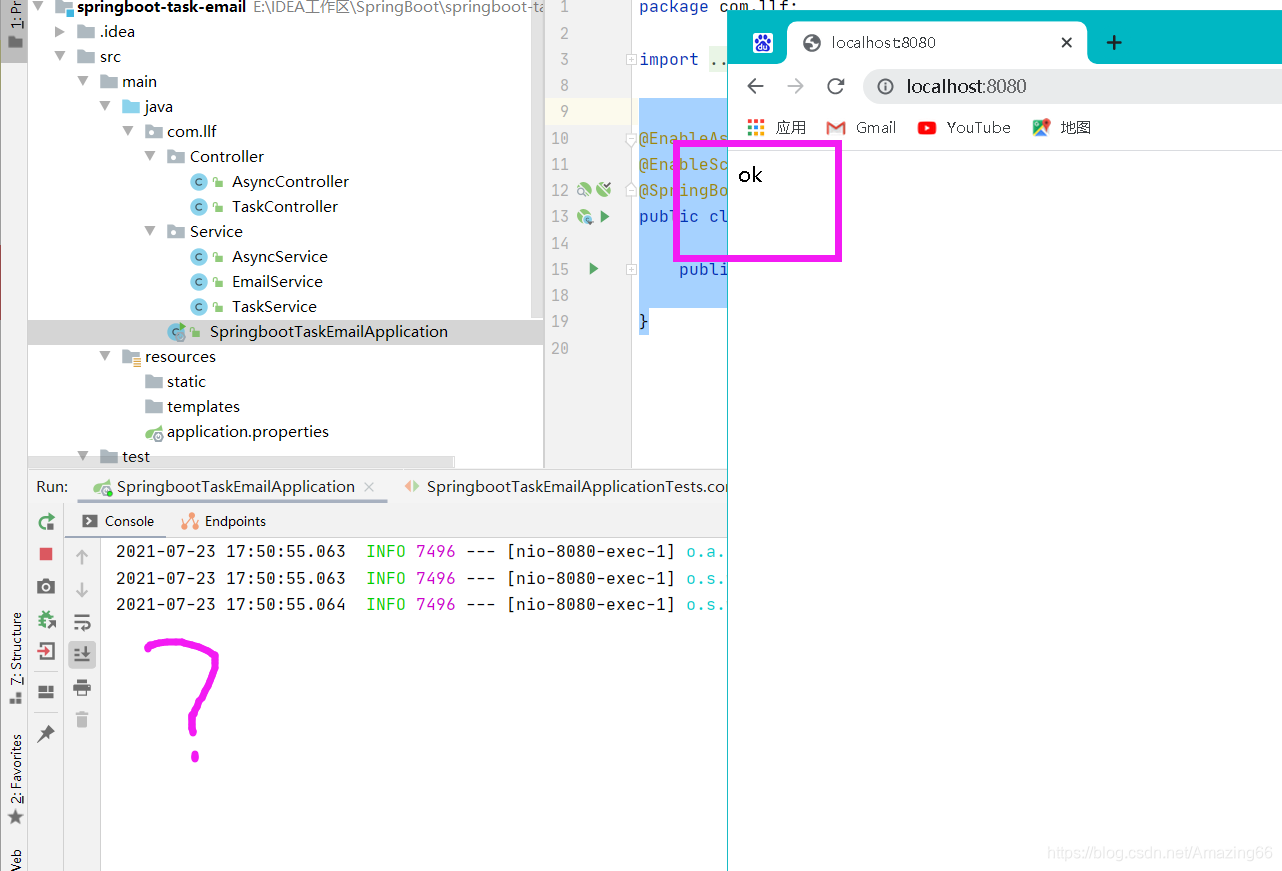Click the site info icon in address bar
This screenshot has width=1282, height=871.
tap(885, 87)
